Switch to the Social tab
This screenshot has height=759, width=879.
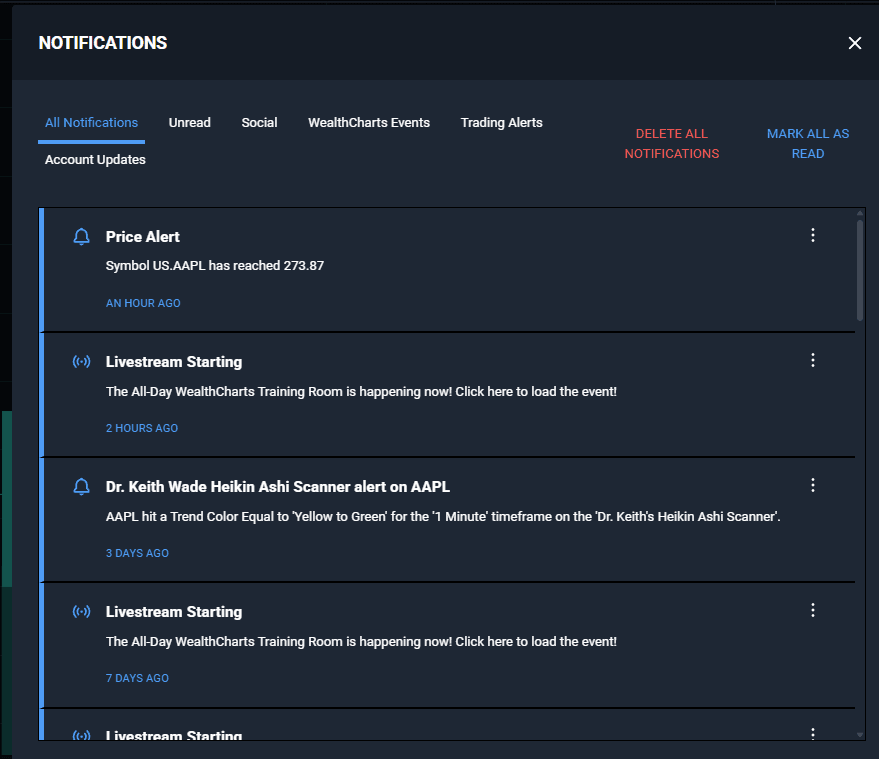click(x=259, y=123)
